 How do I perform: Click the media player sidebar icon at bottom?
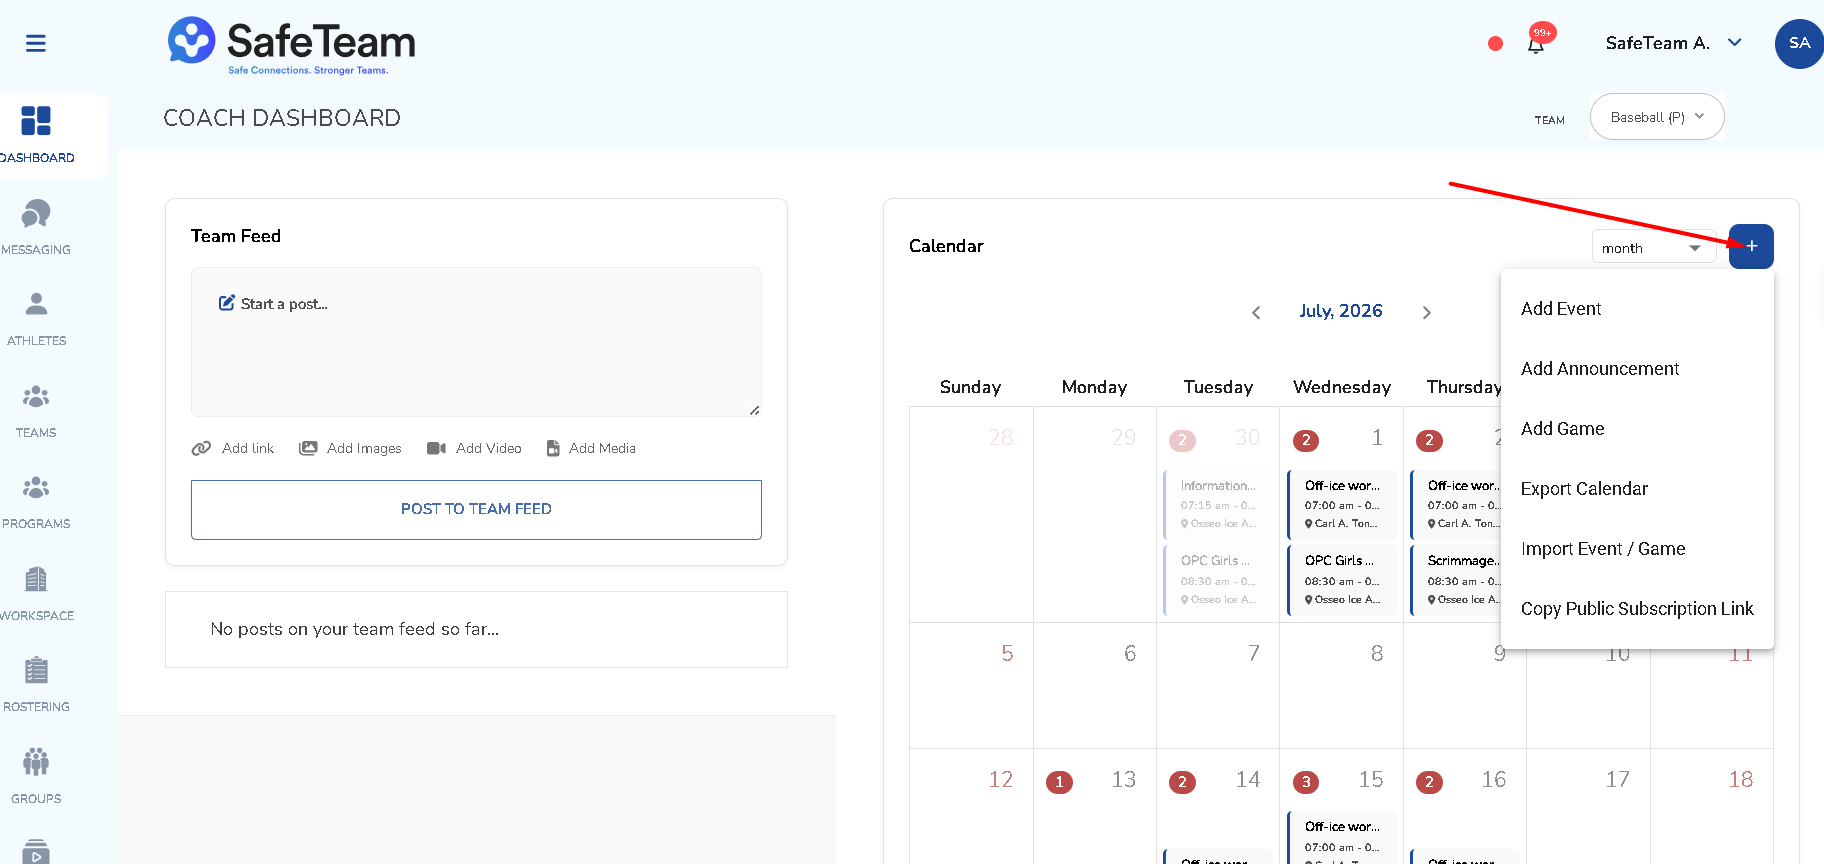click(x=36, y=850)
